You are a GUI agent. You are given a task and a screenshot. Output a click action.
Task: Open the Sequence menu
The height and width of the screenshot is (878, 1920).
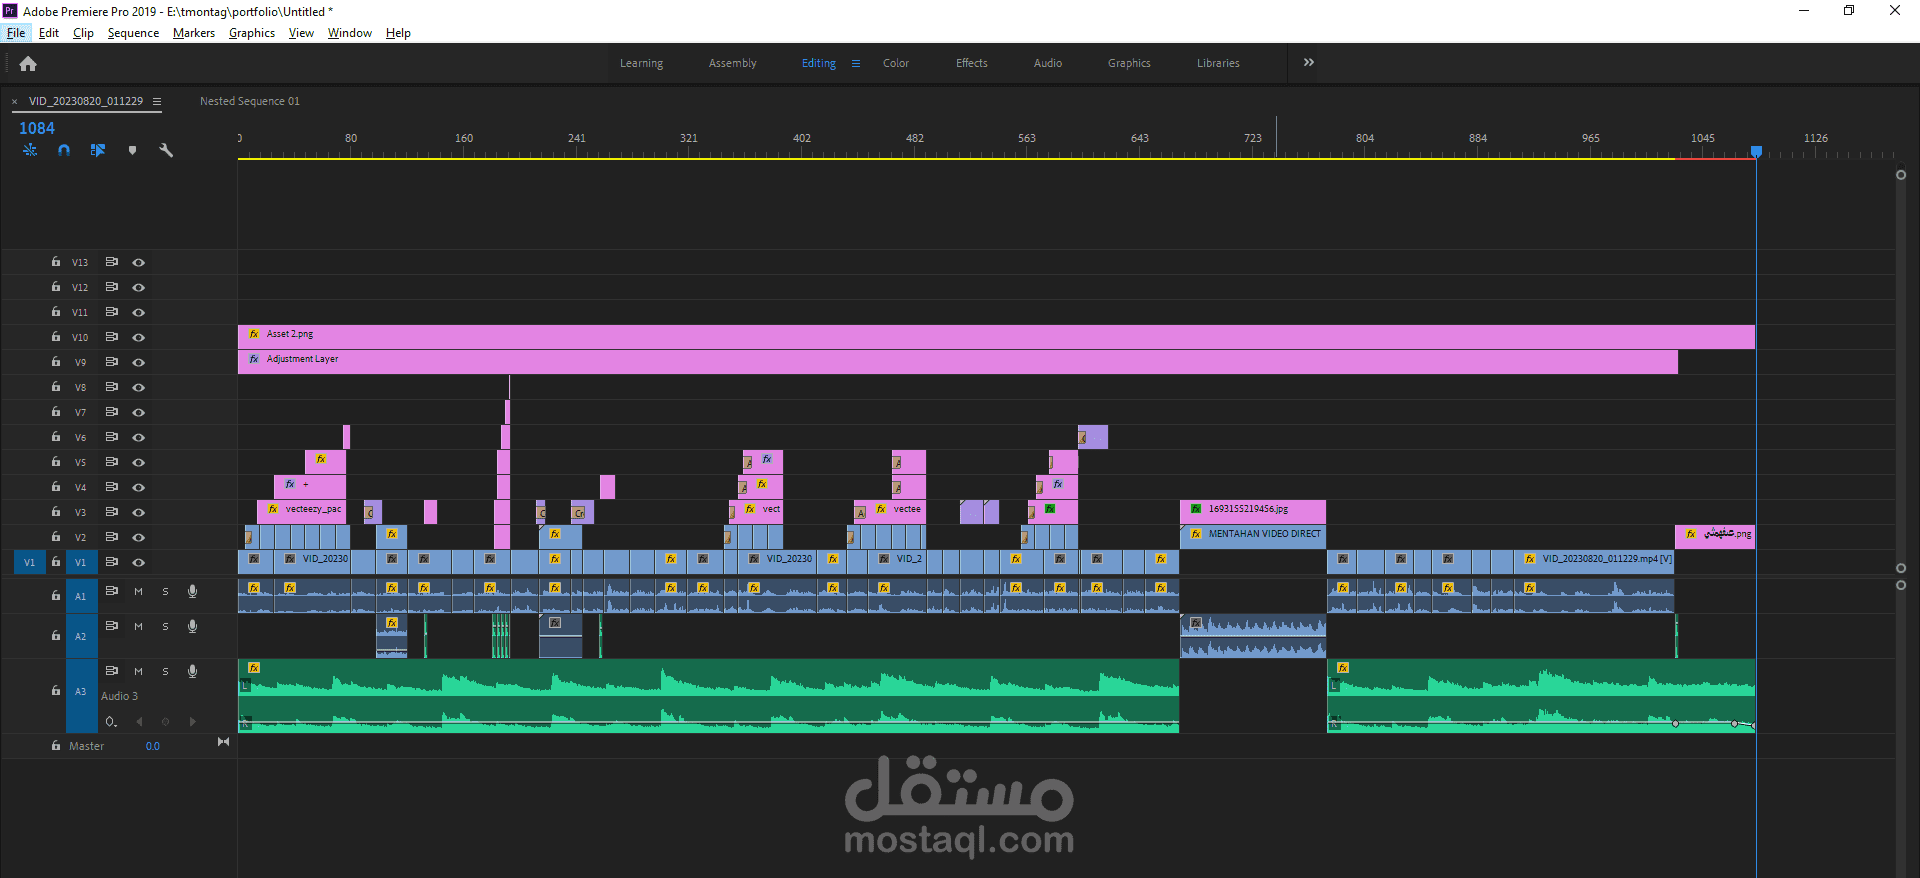pyautogui.click(x=133, y=33)
